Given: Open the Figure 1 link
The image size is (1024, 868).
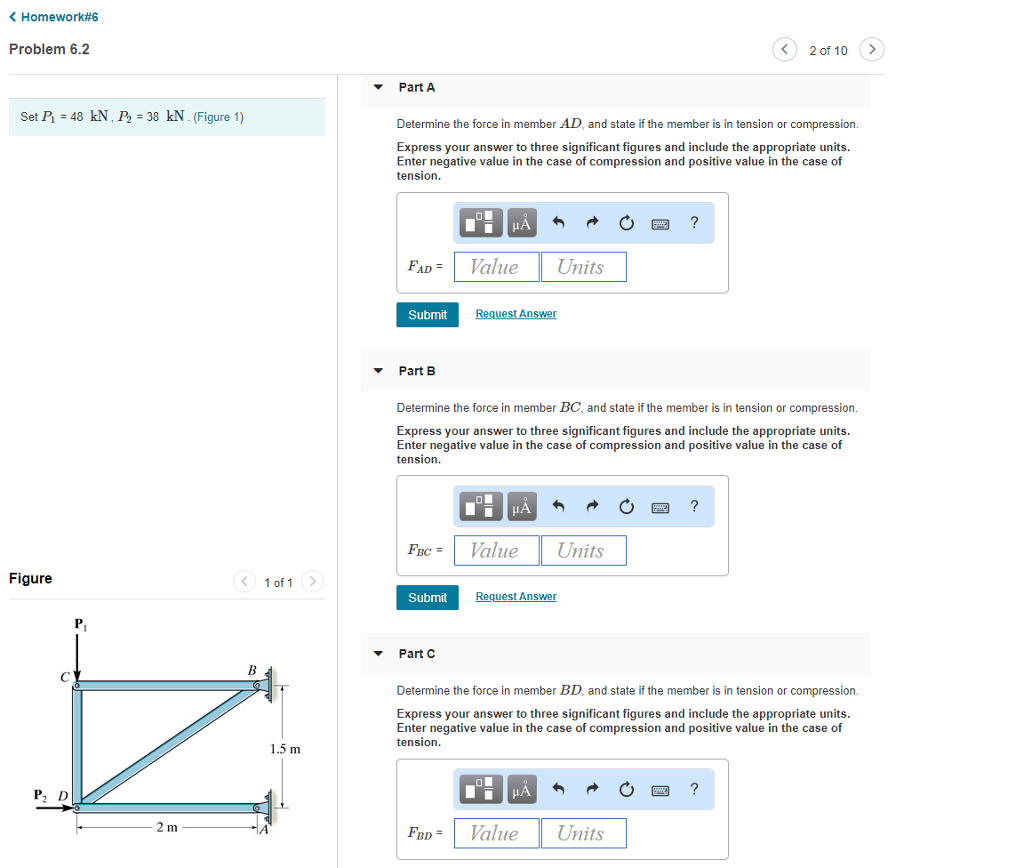Looking at the screenshot, I should pos(218,117).
